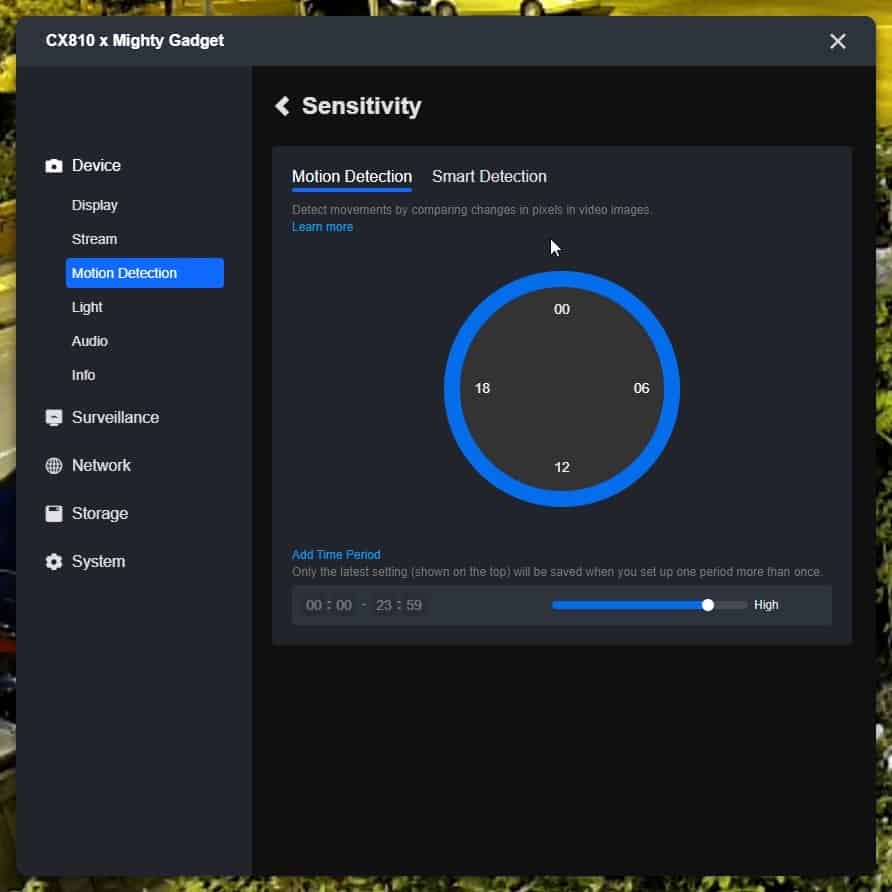Viewport: 892px width, 892px height.
Task: Switch to the Smart Detection tab
Action: tap(489, 177)
